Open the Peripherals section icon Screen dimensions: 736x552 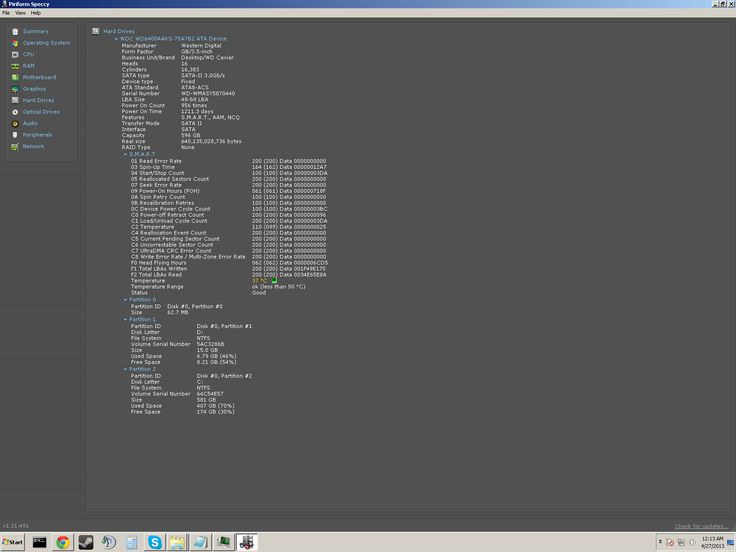coord(15,135)
